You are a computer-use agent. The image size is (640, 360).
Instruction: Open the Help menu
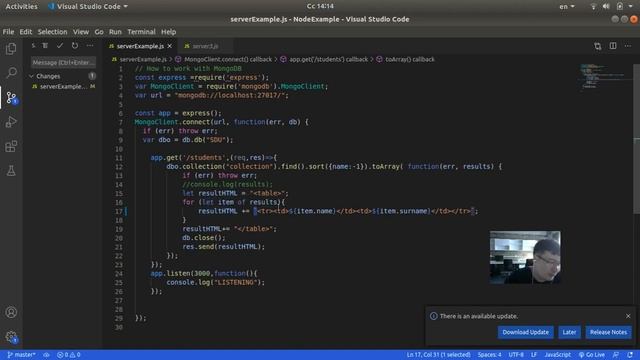168,32
